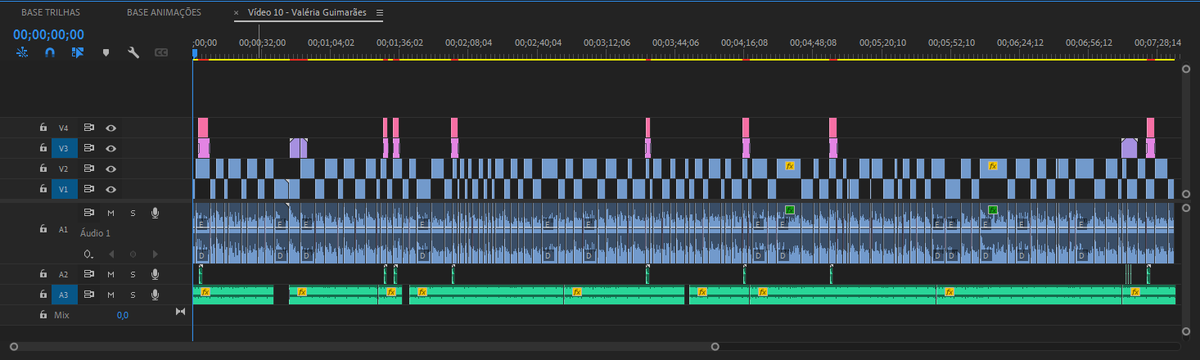
Task: Toggle V1 track targeting
Action: coord(64,189)
